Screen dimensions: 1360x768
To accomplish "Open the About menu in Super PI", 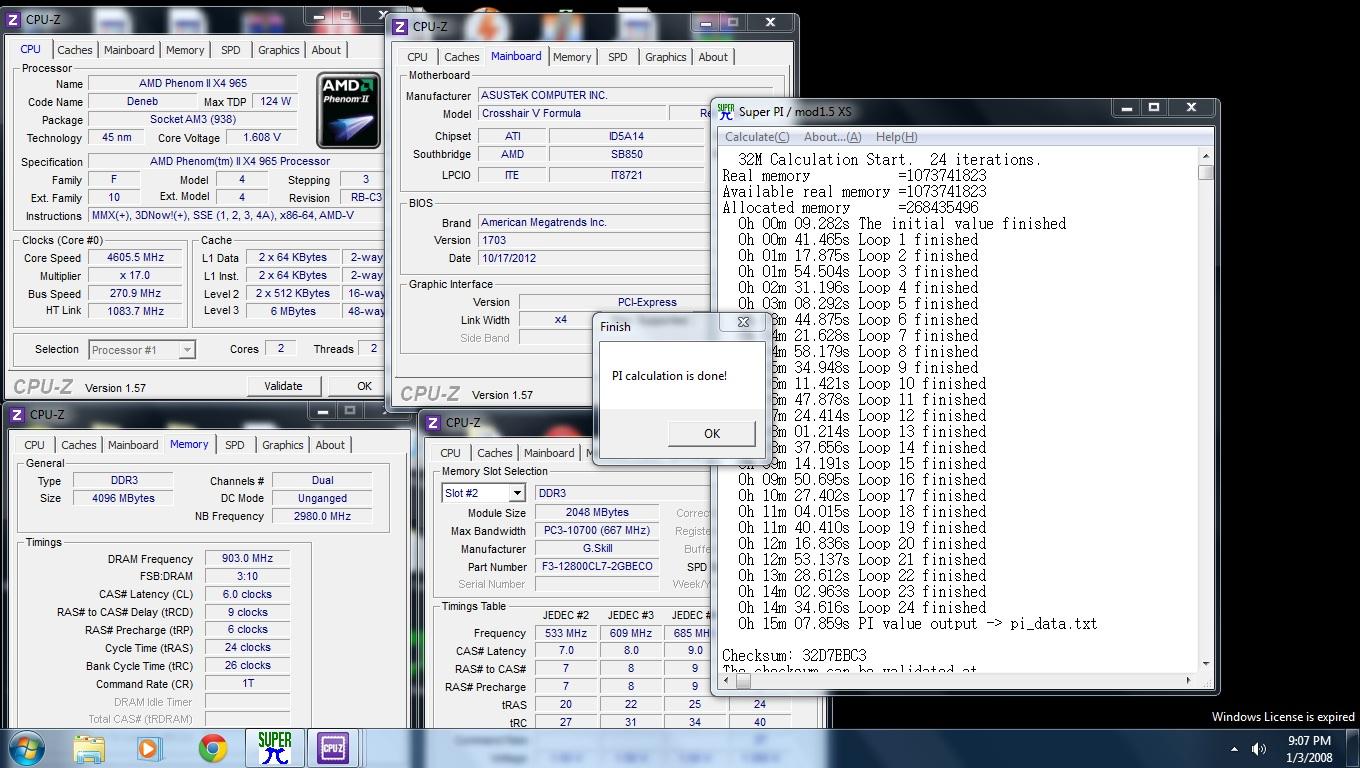I will tap(832, 137).
